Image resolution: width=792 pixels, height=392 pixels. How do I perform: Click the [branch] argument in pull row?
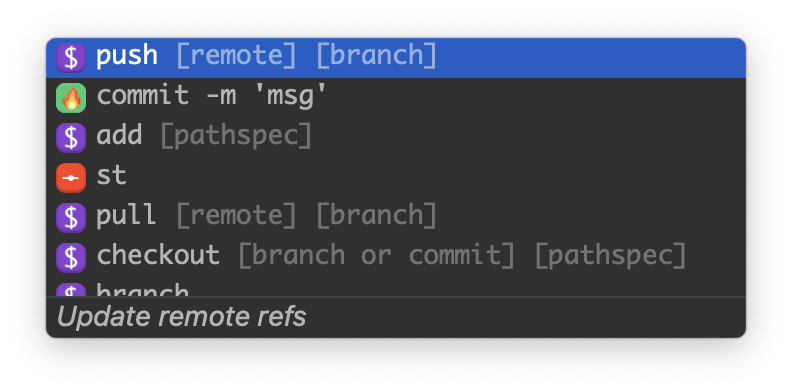[376, 216]
